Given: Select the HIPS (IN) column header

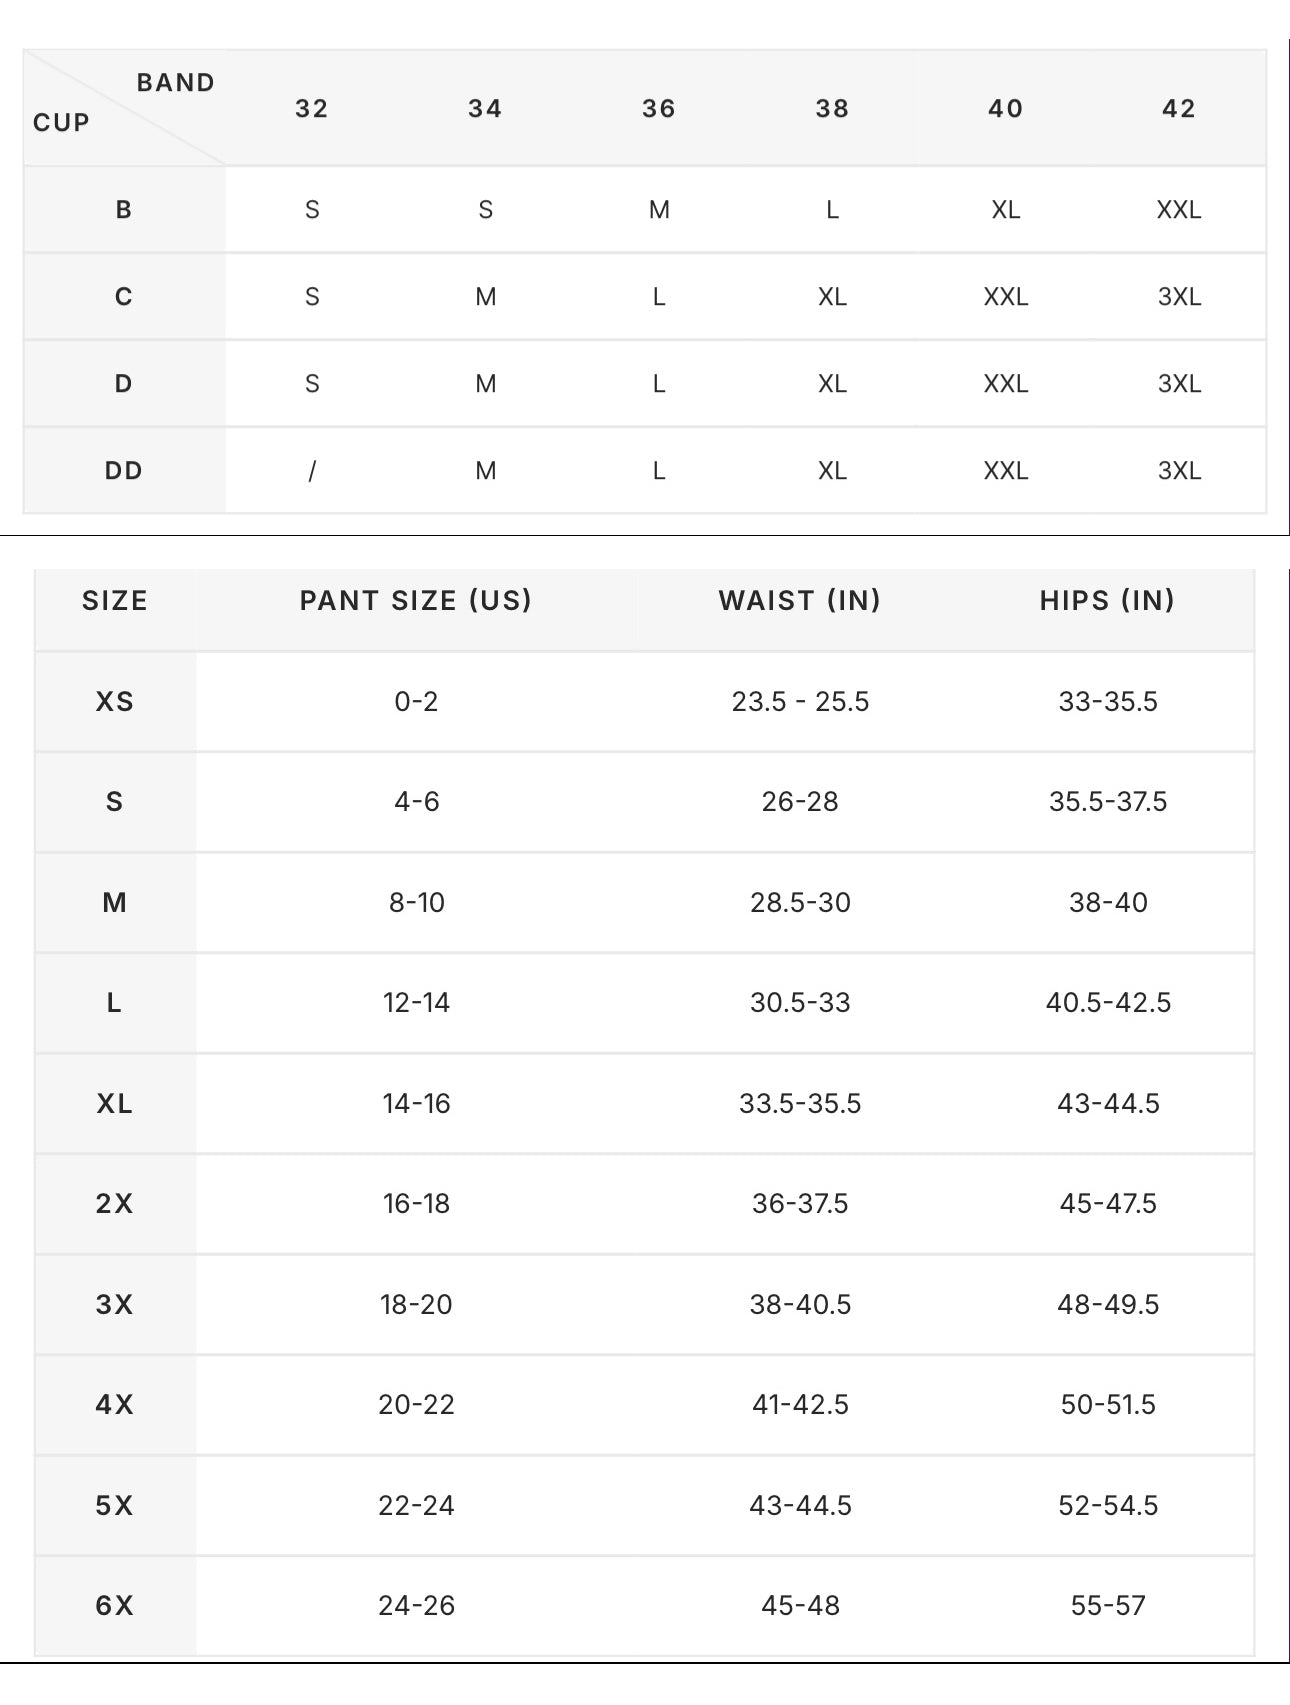Looking at the screenshot, I should (x=1107, y=601).
